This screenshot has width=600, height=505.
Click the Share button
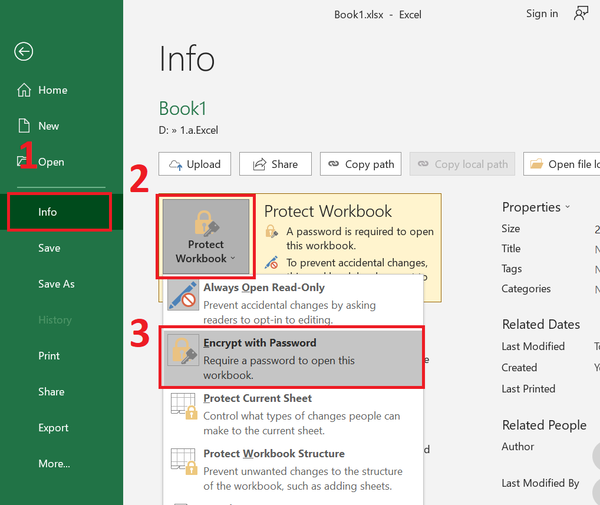click(276, 164)
